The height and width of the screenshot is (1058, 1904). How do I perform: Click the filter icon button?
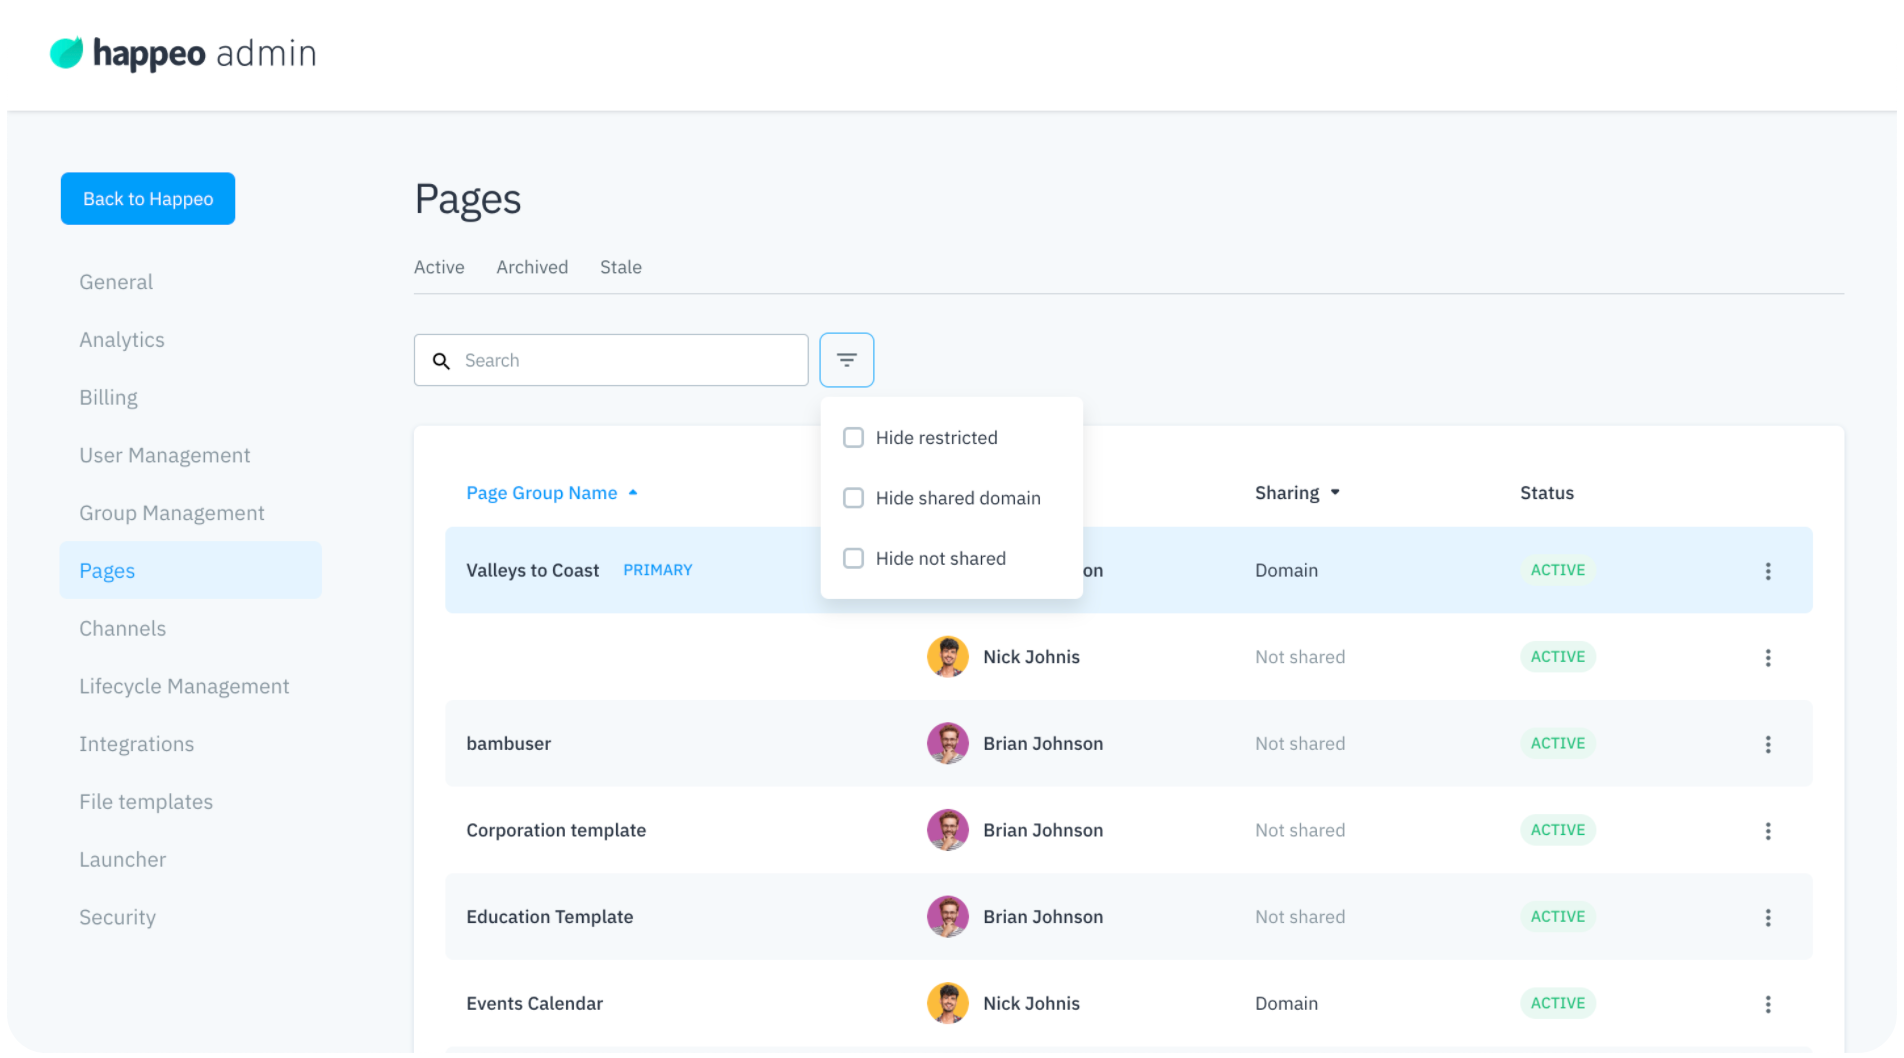(846, 360)
